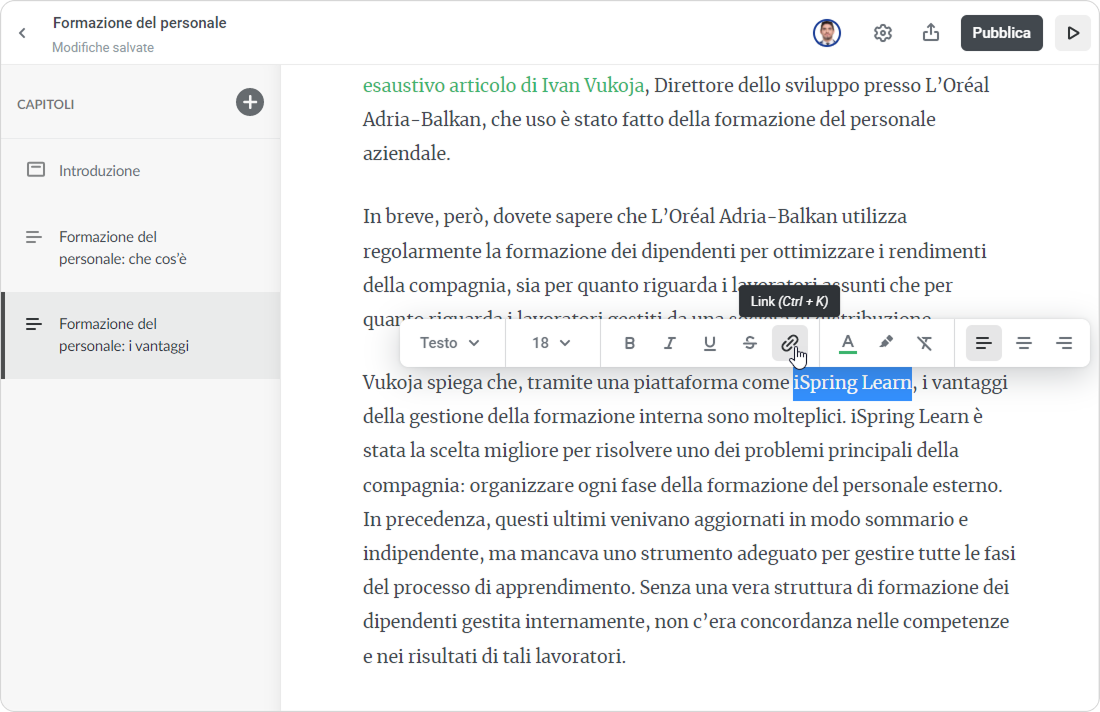Clear formatting from selected text
This screenshot has height=712, width=1100.
pos(925,343)
